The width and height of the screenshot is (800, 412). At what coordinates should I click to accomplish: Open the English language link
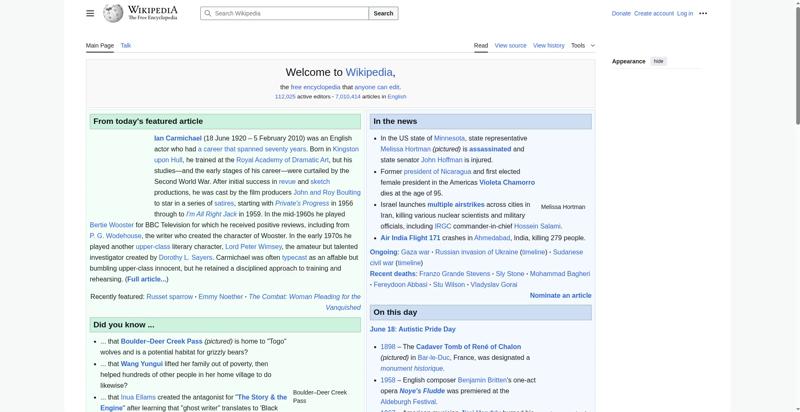click(396, 96)
